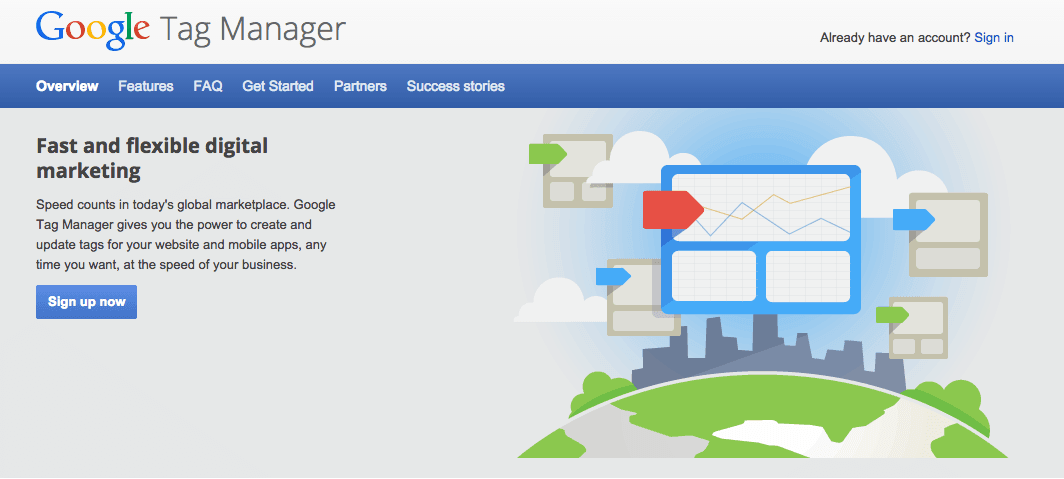View the Success stories tab

click(x=455, y=86)
